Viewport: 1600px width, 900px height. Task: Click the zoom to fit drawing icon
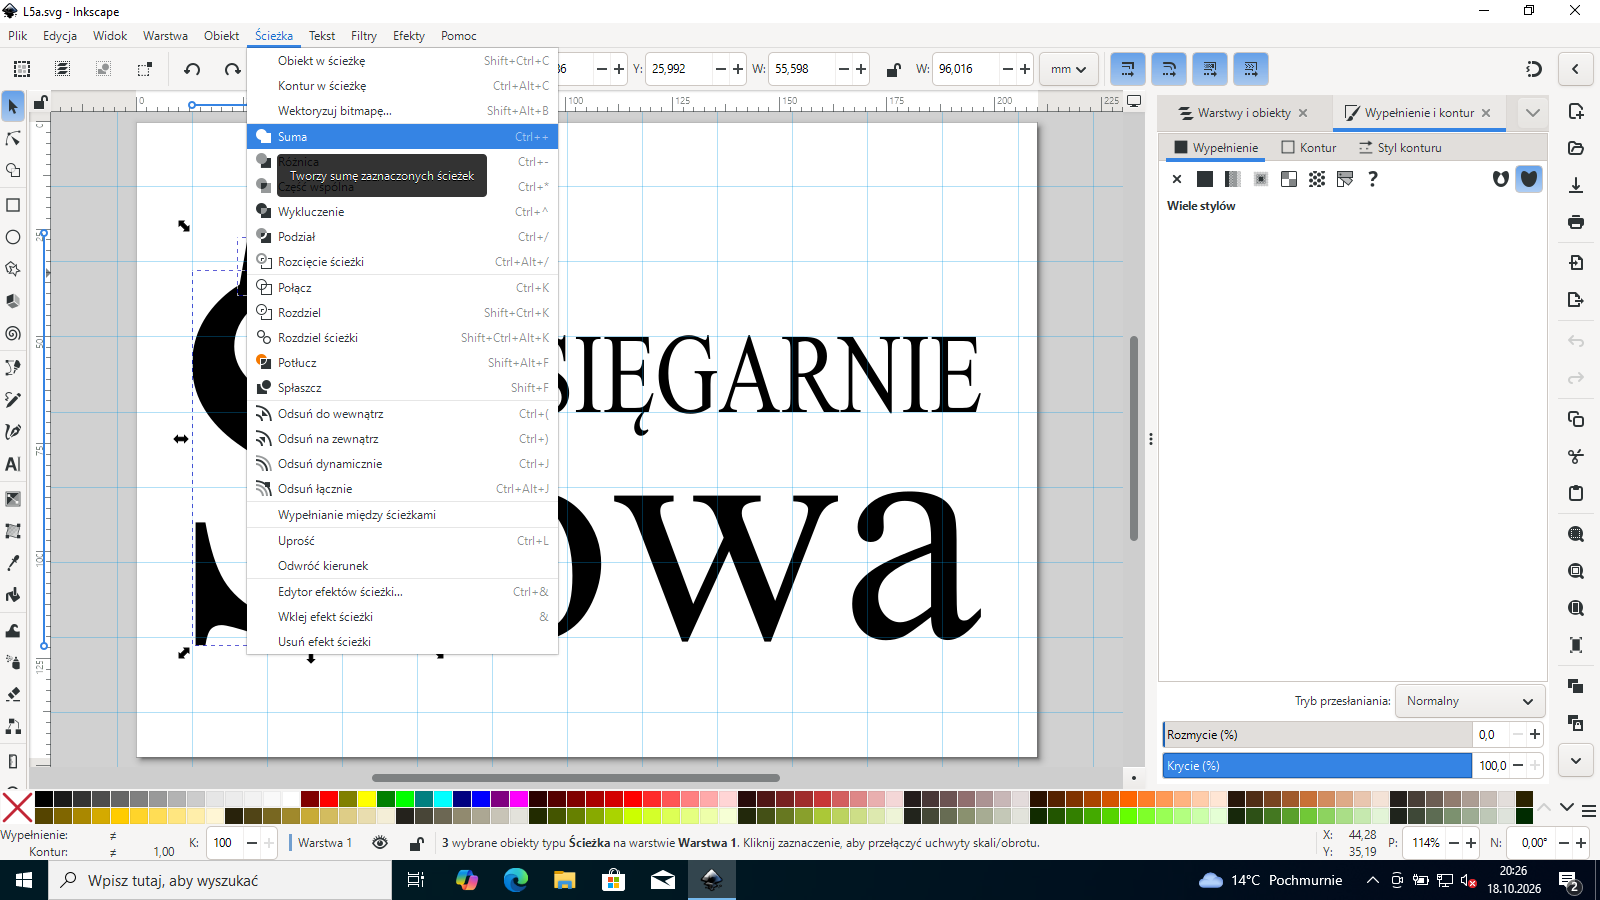coord(1576,571)
